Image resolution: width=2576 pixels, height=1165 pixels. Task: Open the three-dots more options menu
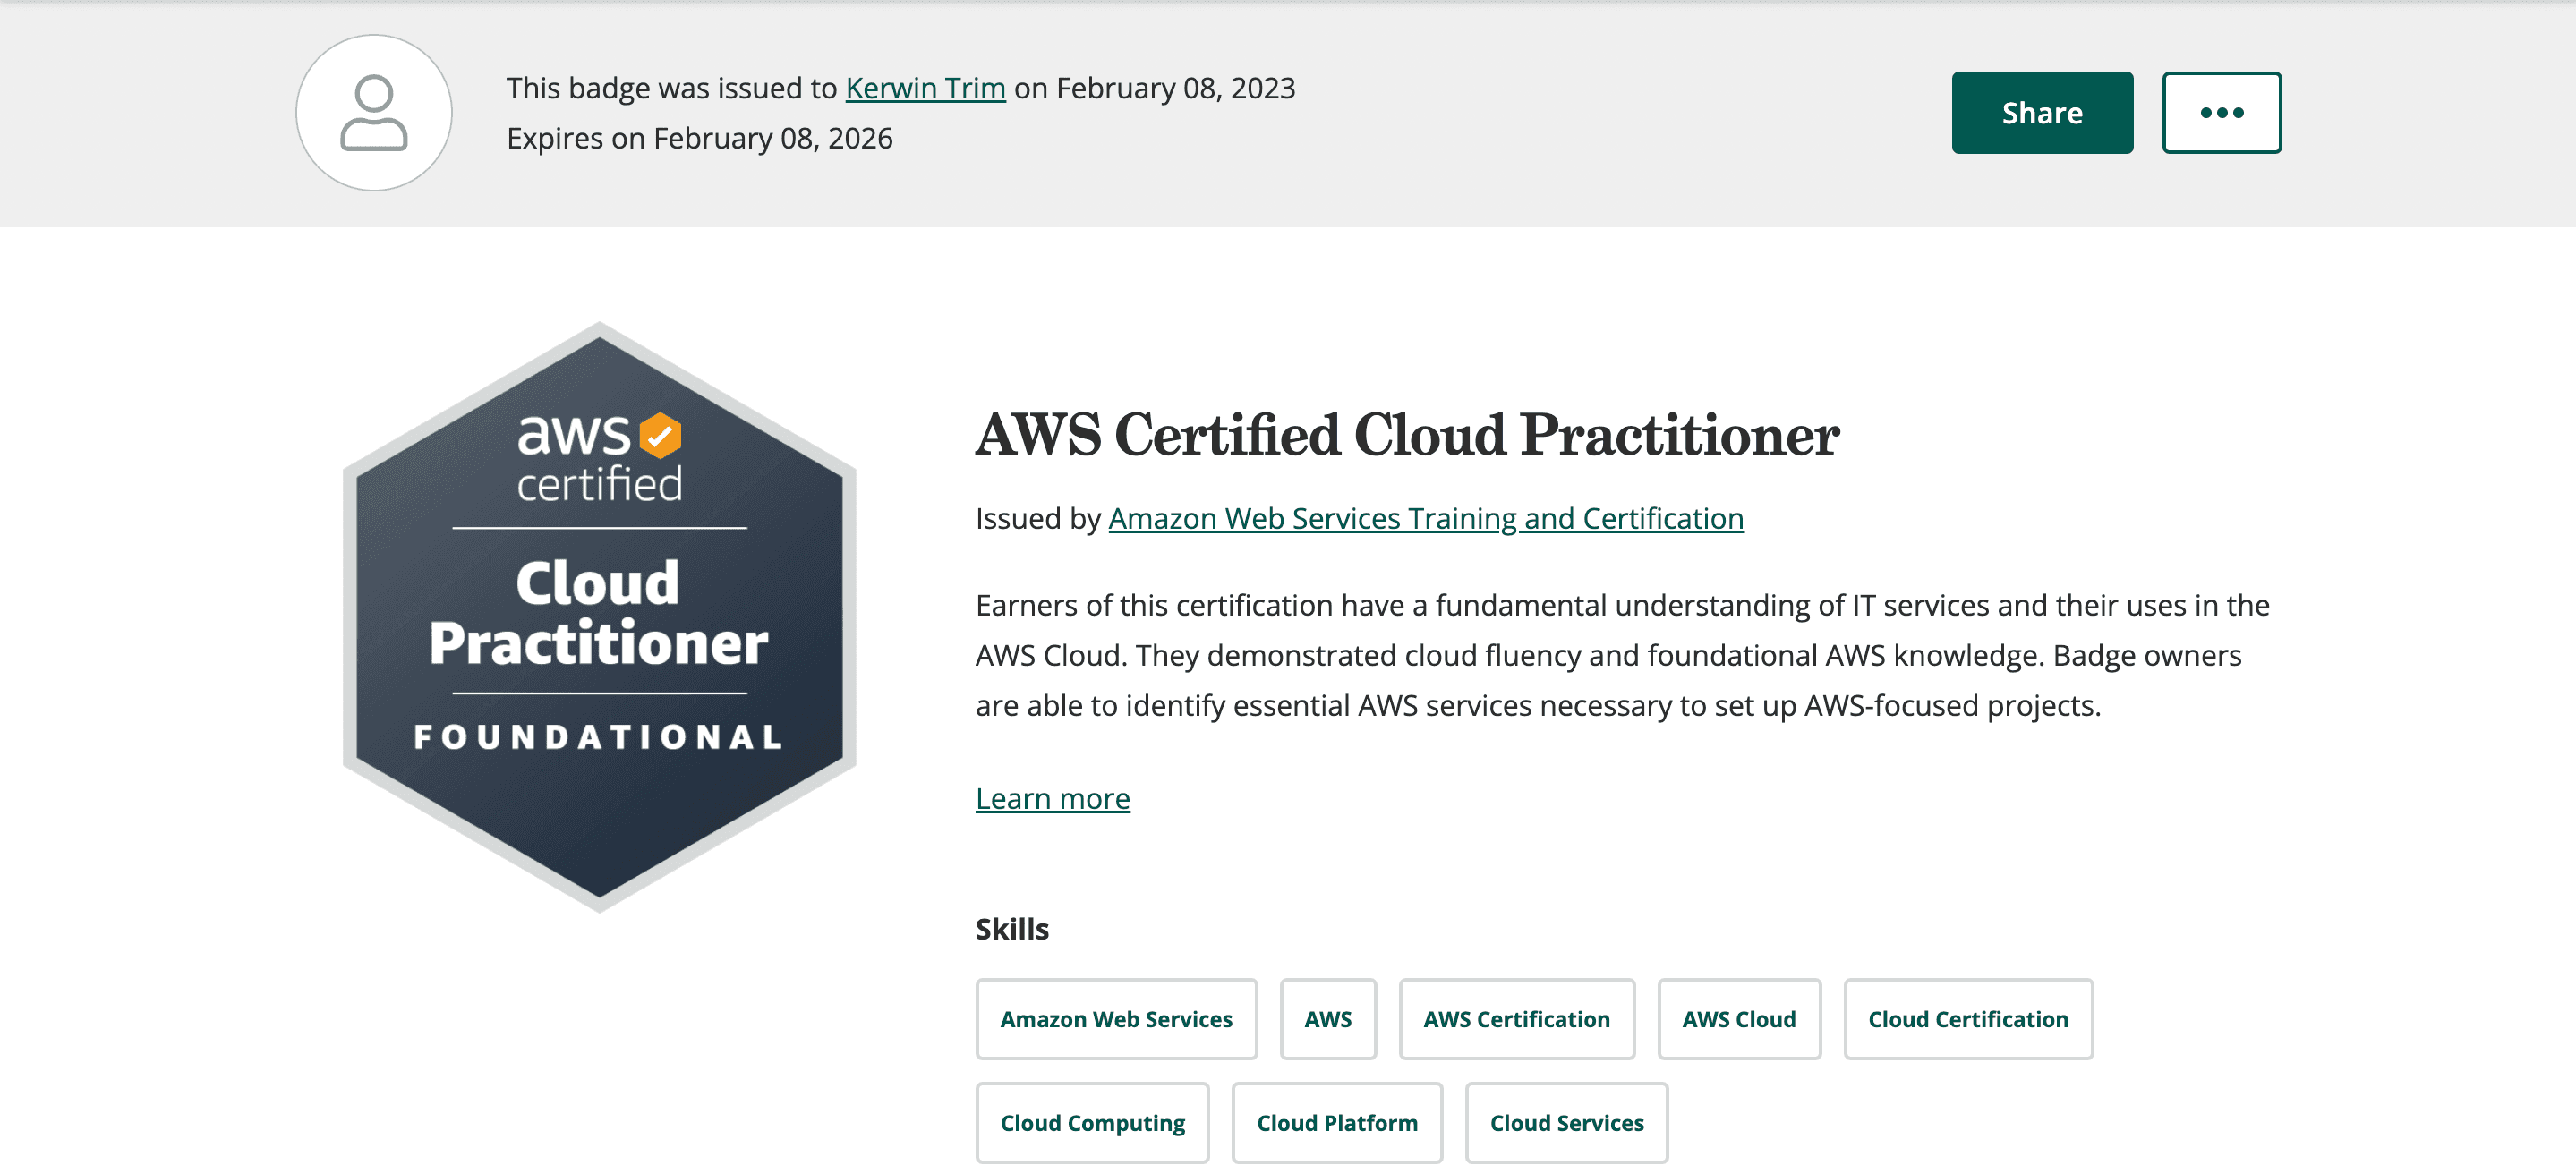pyautogui.click(x=2221, y=113)
